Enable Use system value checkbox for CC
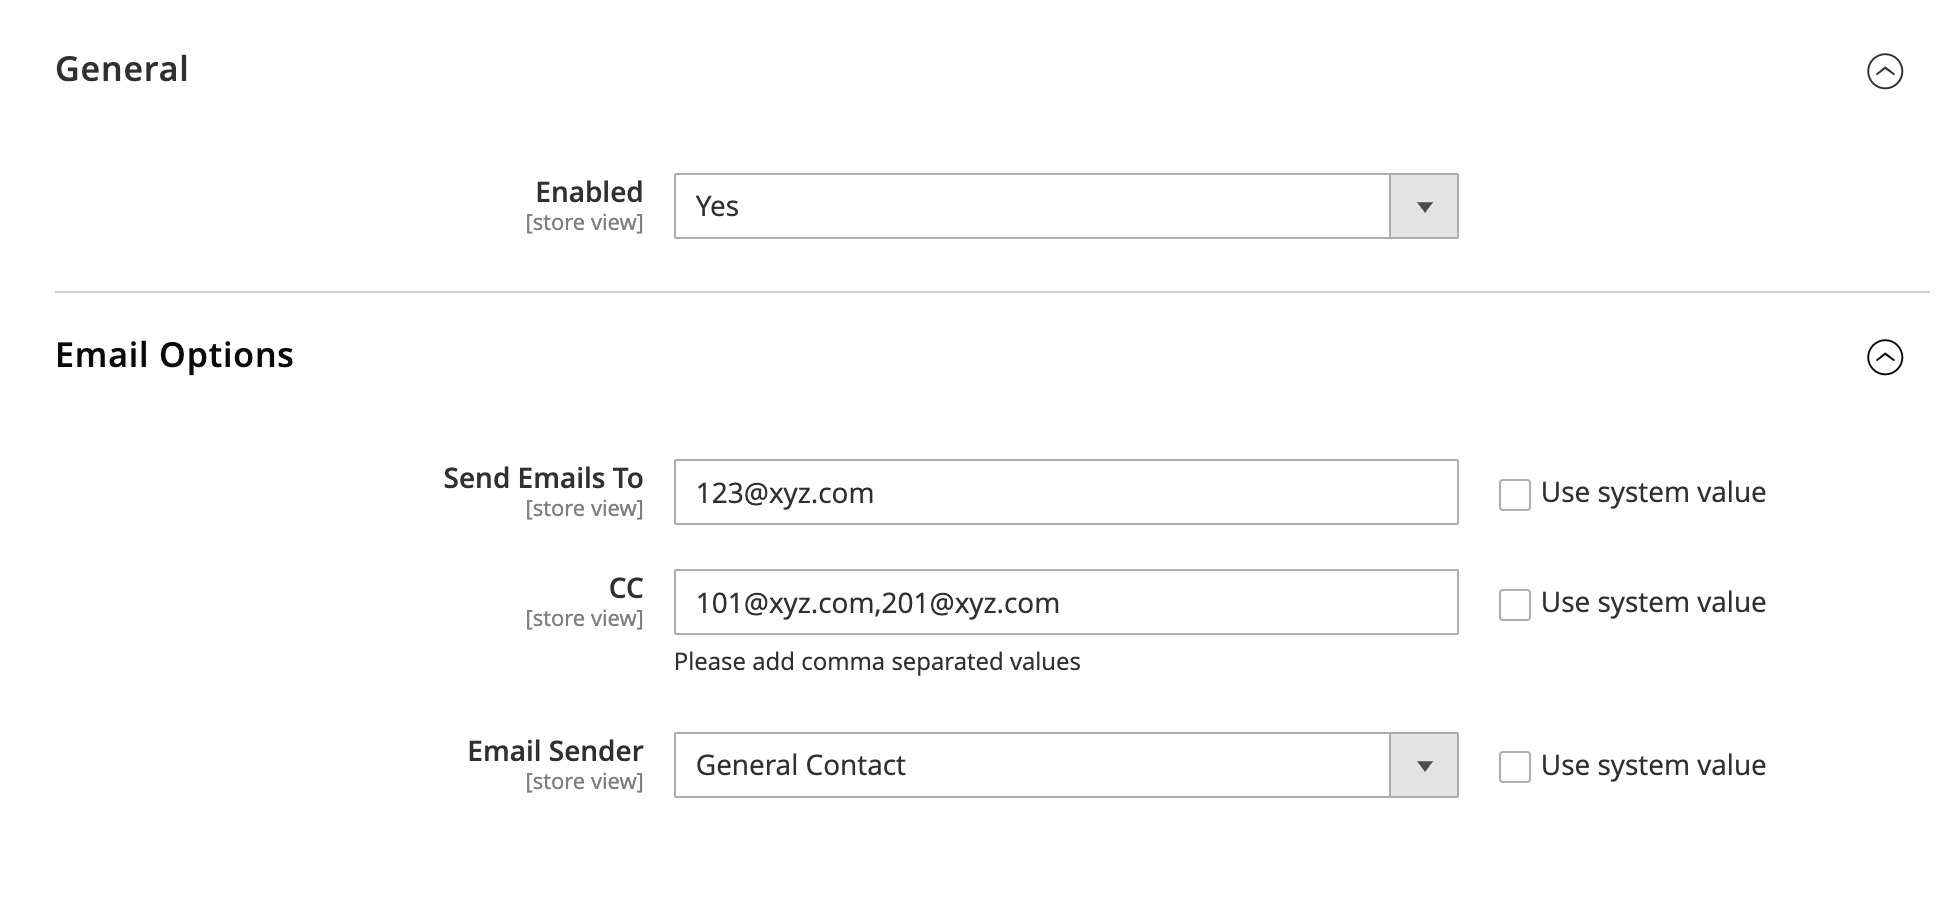This screenshot has height=914, width=1952. (1514, 604)
